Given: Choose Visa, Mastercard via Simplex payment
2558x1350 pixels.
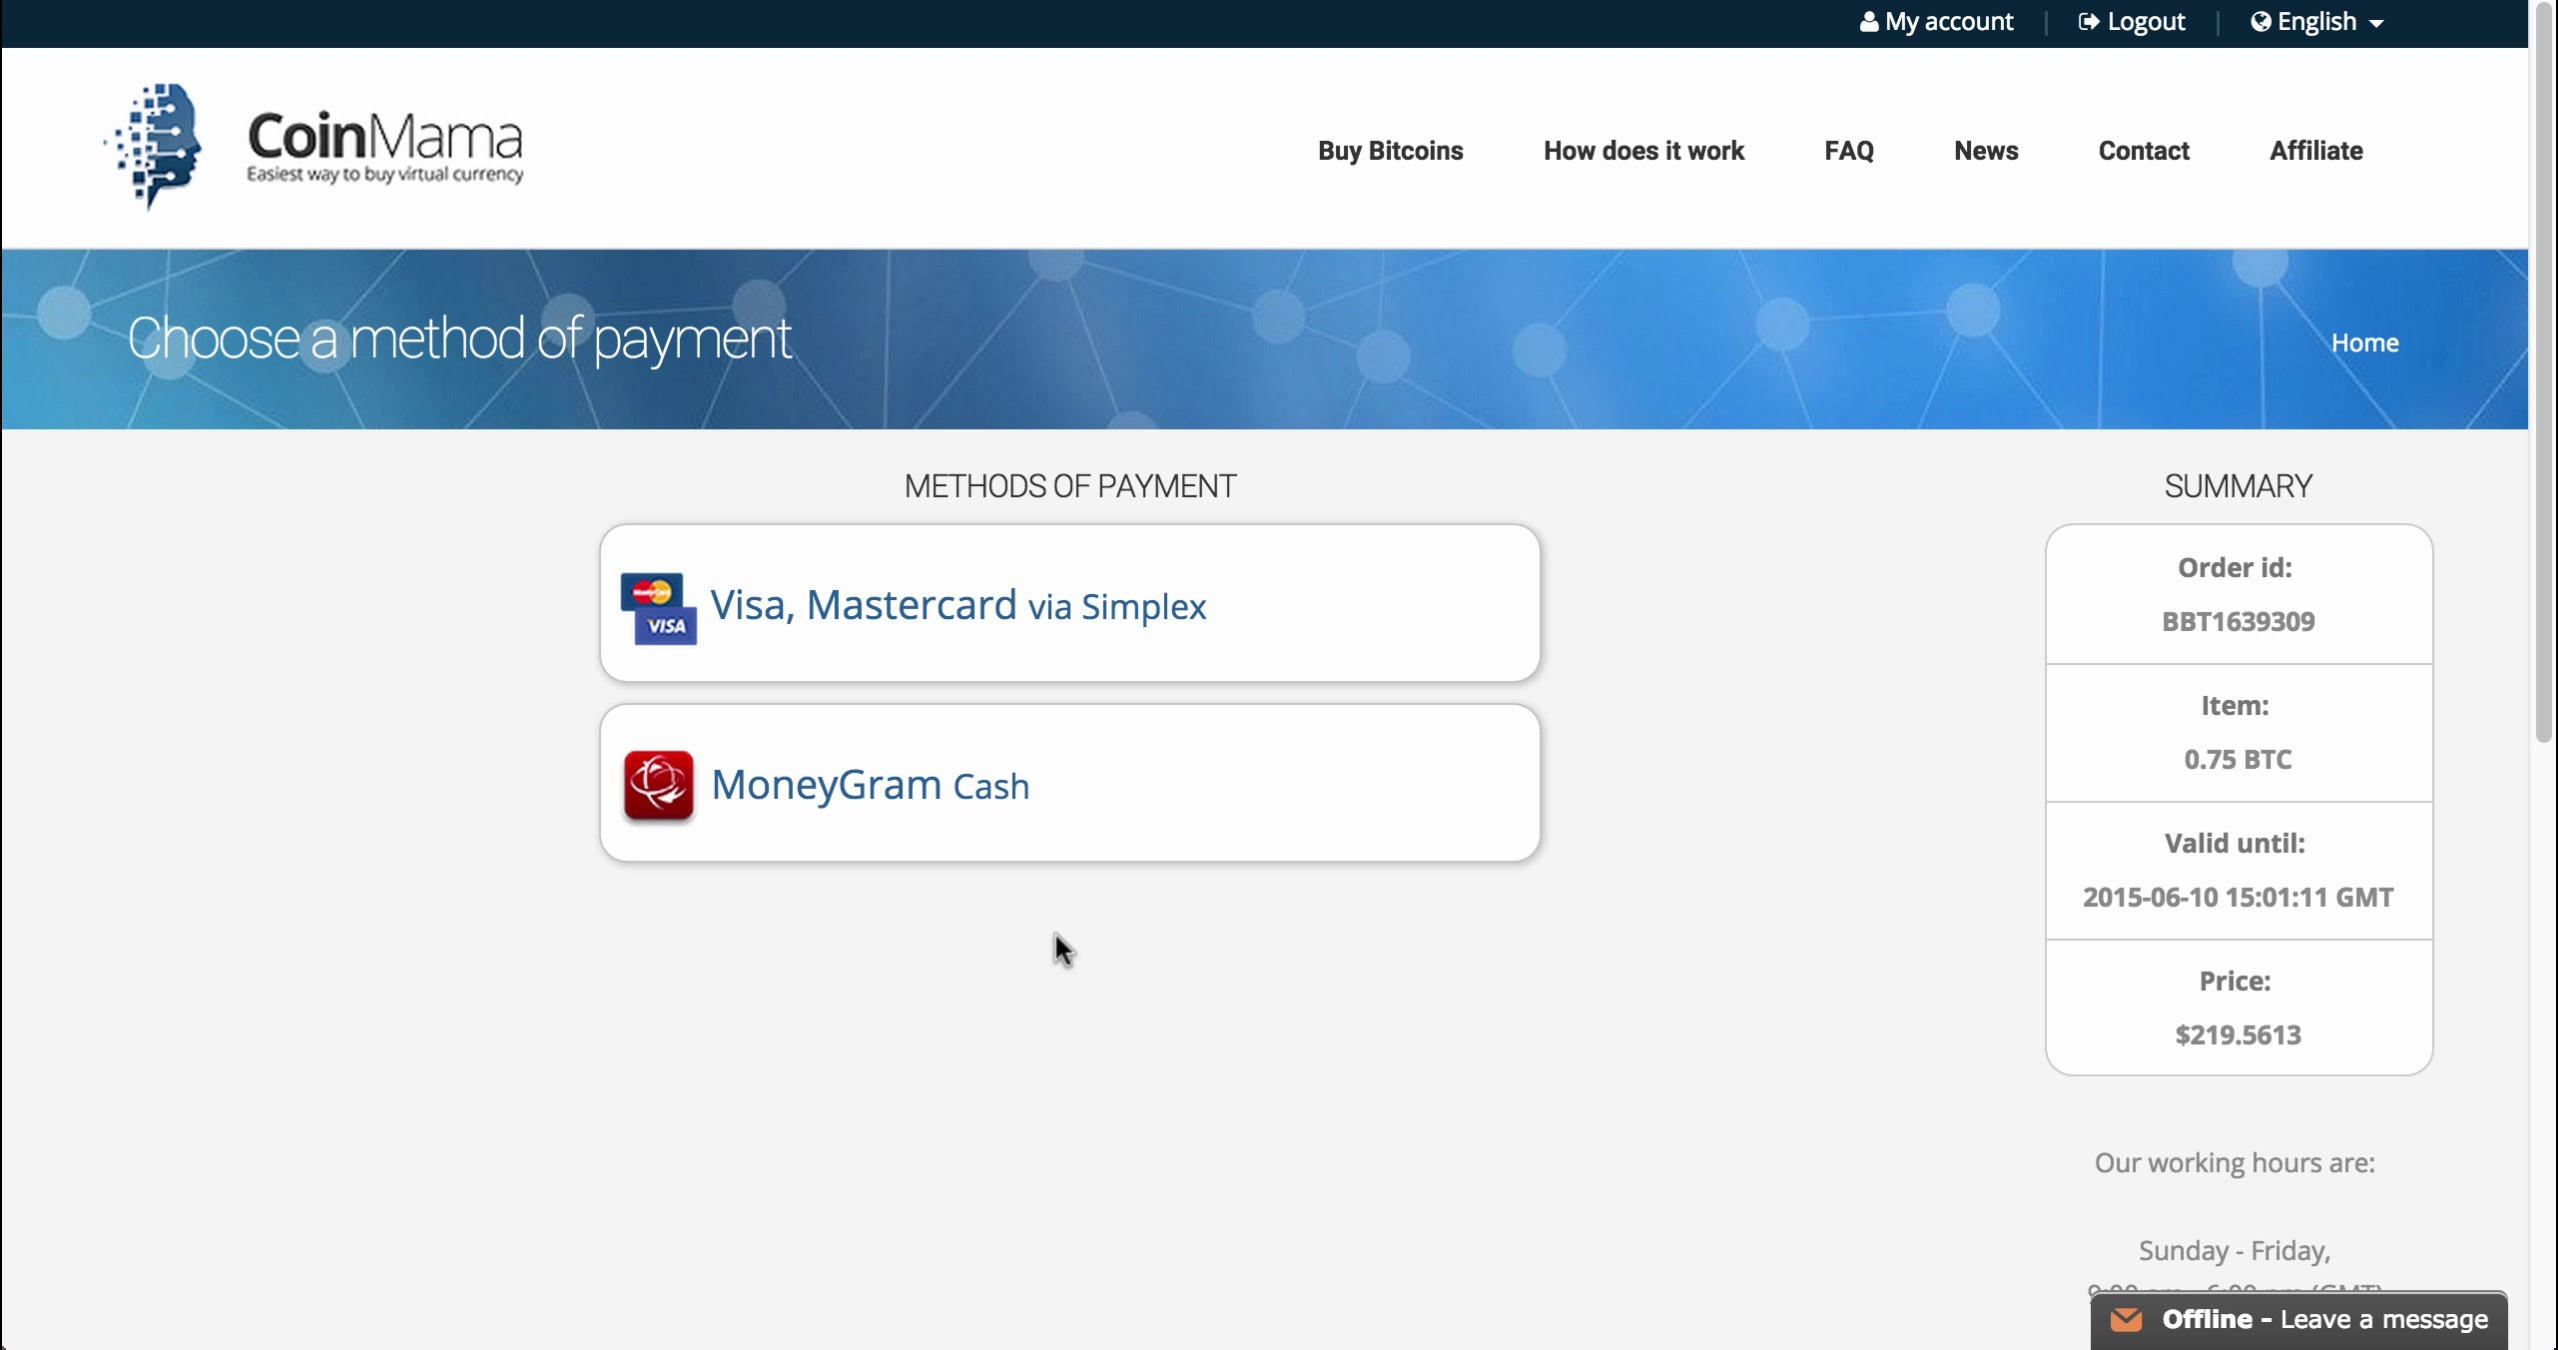Looking at the screenshot, I should [1069, 604].
